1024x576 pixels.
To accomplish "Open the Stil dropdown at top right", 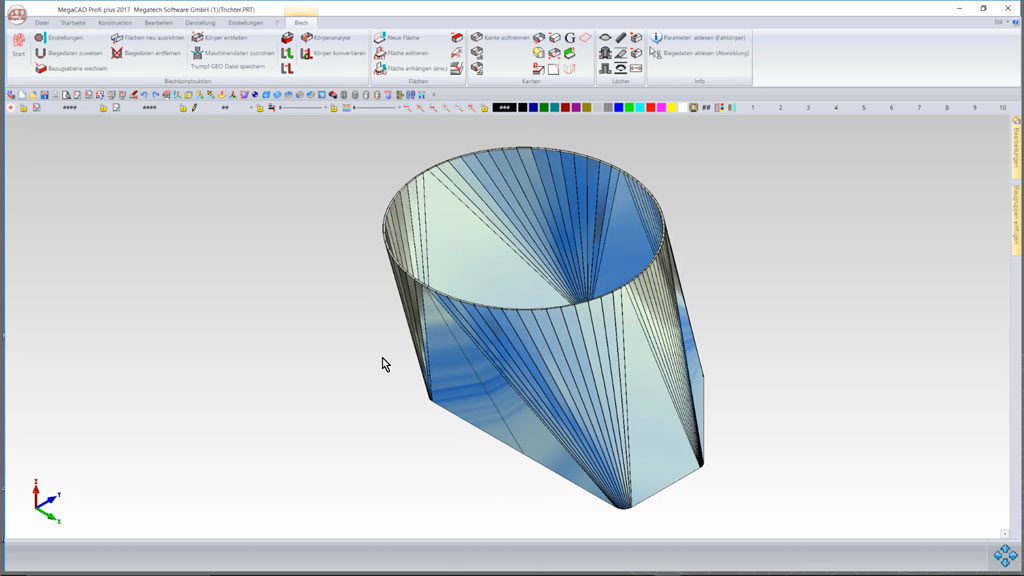I will (x=1000, y=22).
